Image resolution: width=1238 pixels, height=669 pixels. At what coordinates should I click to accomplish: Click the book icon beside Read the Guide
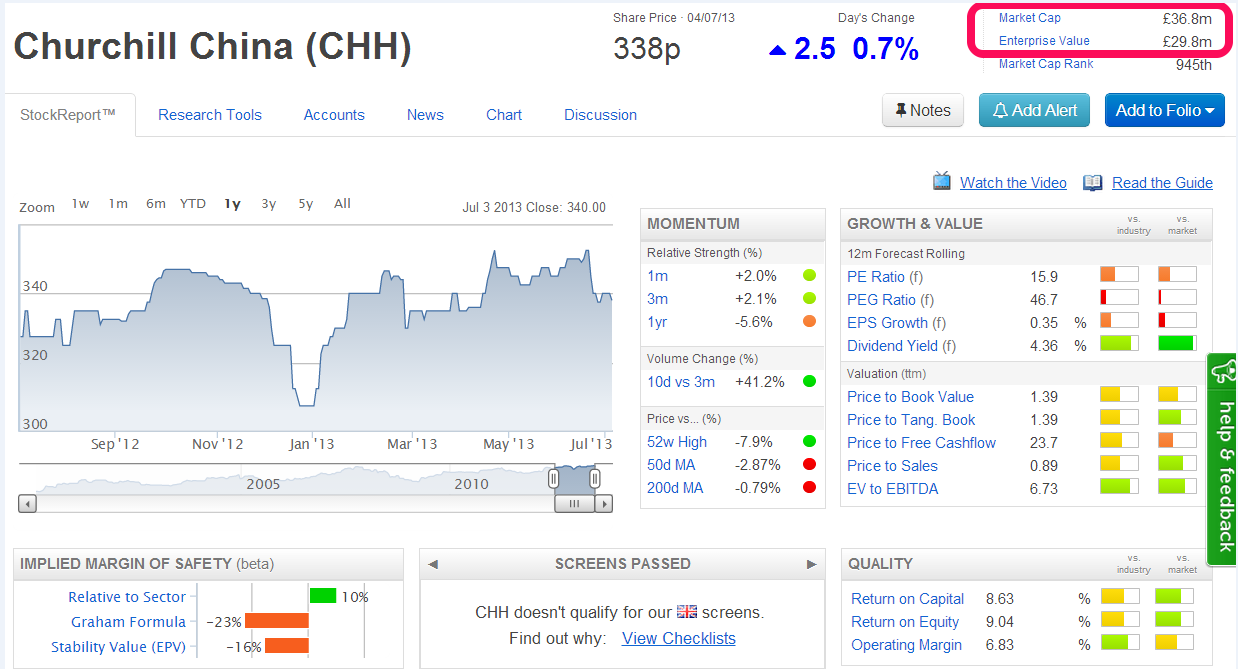tap(1093, 183)
